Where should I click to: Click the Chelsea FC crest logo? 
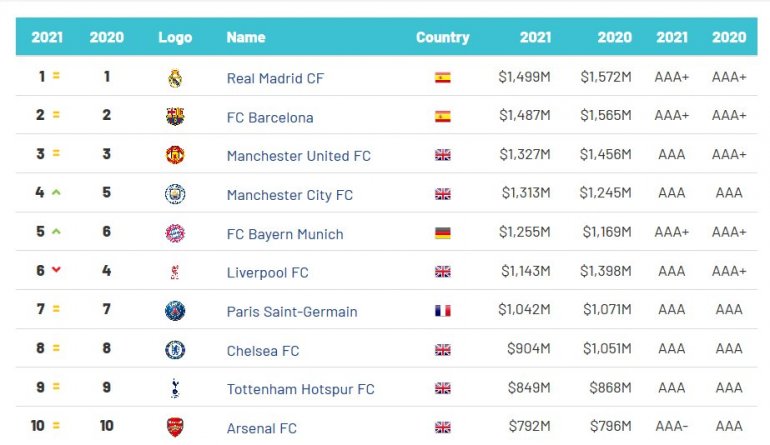(175, 350)
